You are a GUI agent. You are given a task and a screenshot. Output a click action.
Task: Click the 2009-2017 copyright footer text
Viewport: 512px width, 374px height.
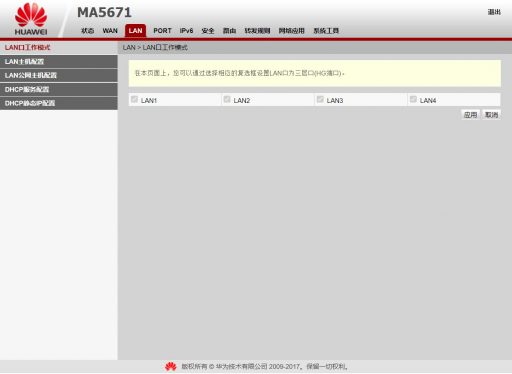click(x=264, y=367)
